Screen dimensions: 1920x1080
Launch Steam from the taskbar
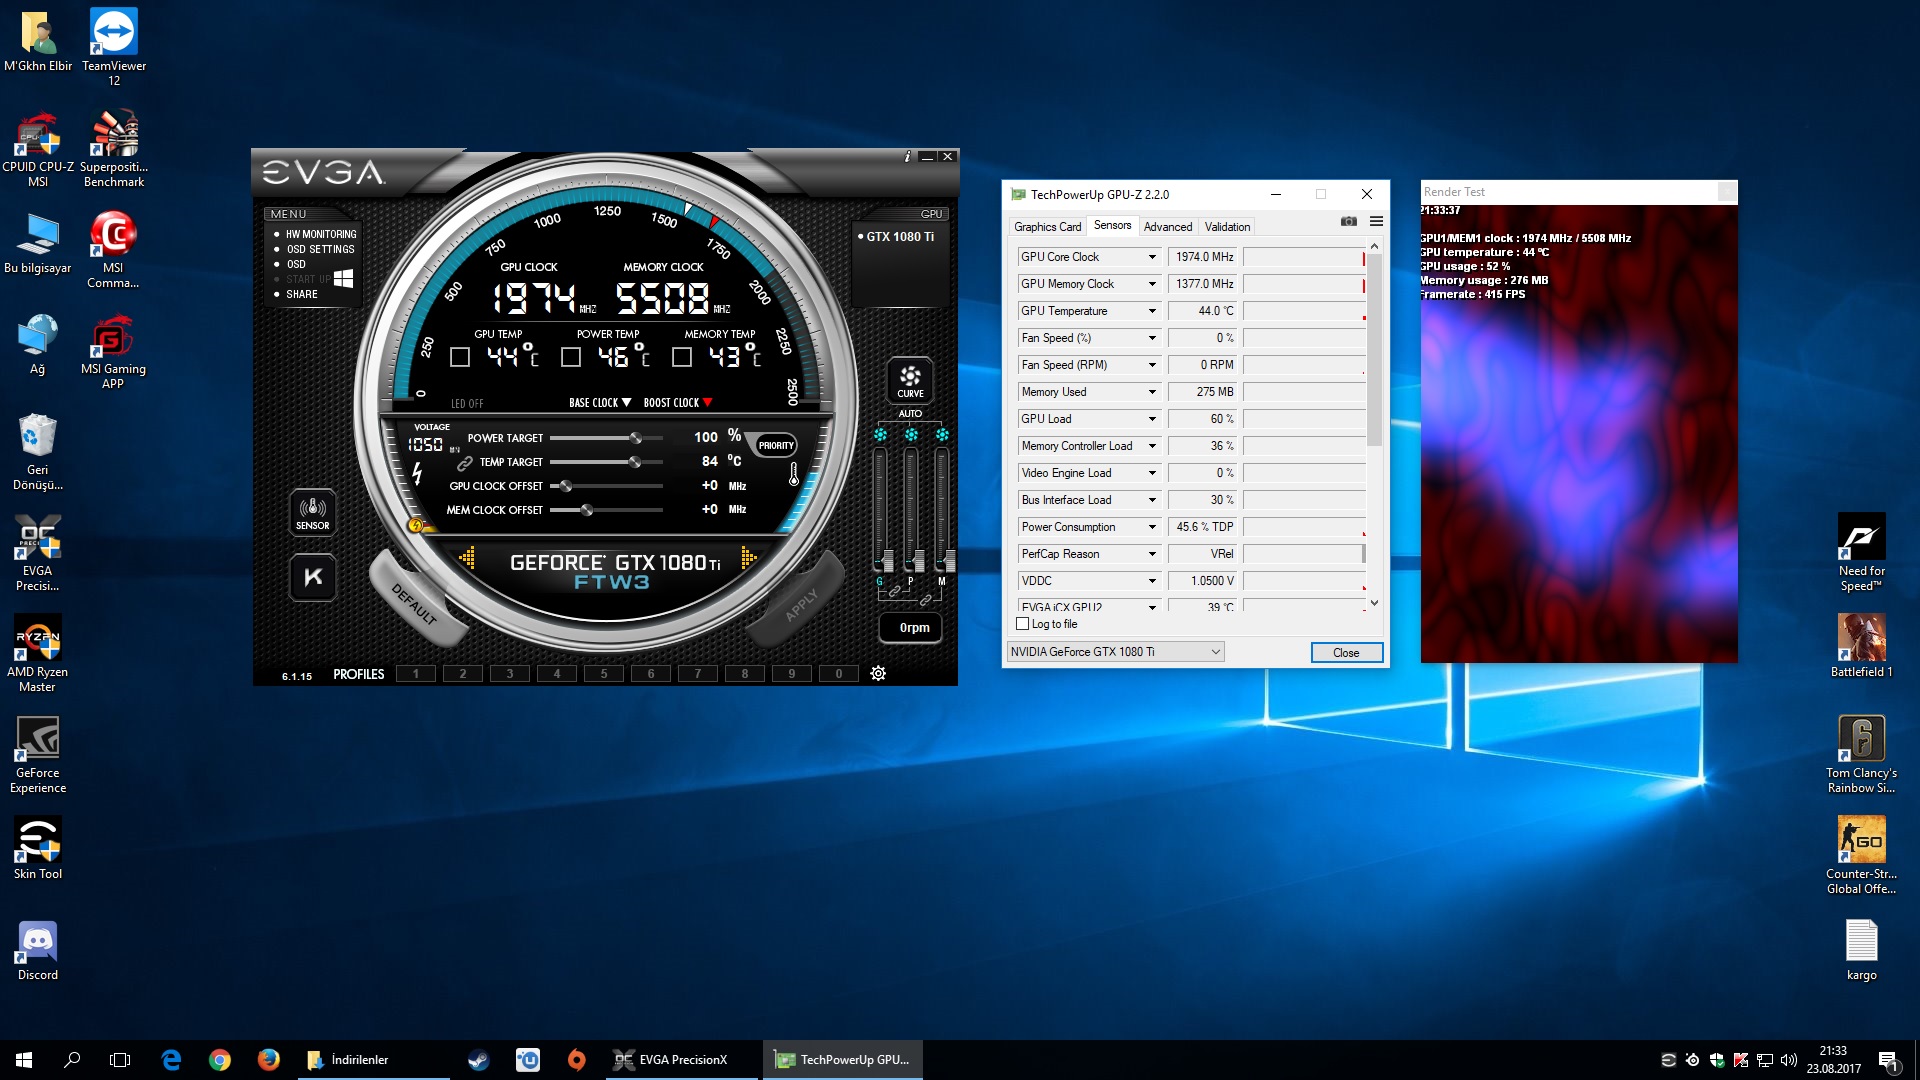coord(478,1060)
